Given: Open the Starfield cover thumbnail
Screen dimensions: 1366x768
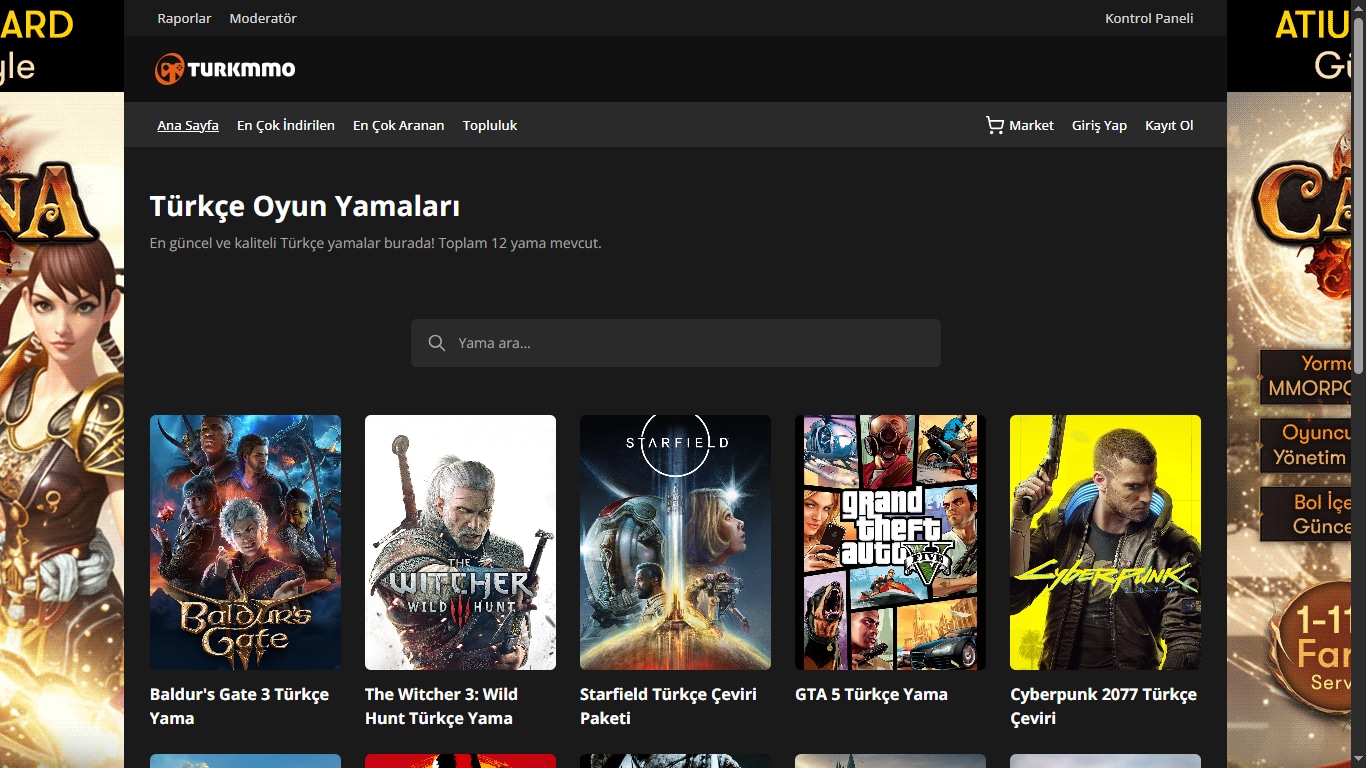Looking at the screenshot, I should [675, 542].
